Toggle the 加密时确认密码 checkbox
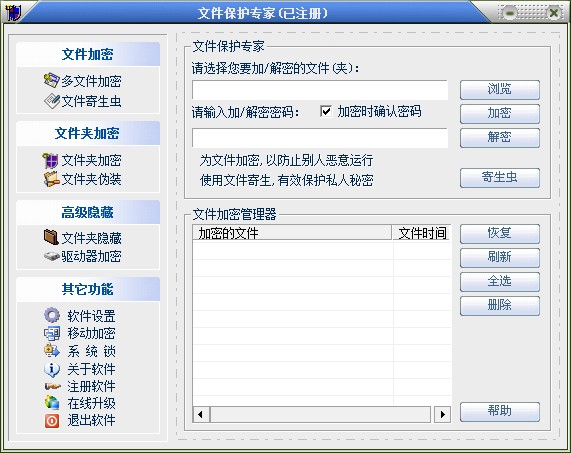This screenshot has width=571, height=453. click(326, 111)
